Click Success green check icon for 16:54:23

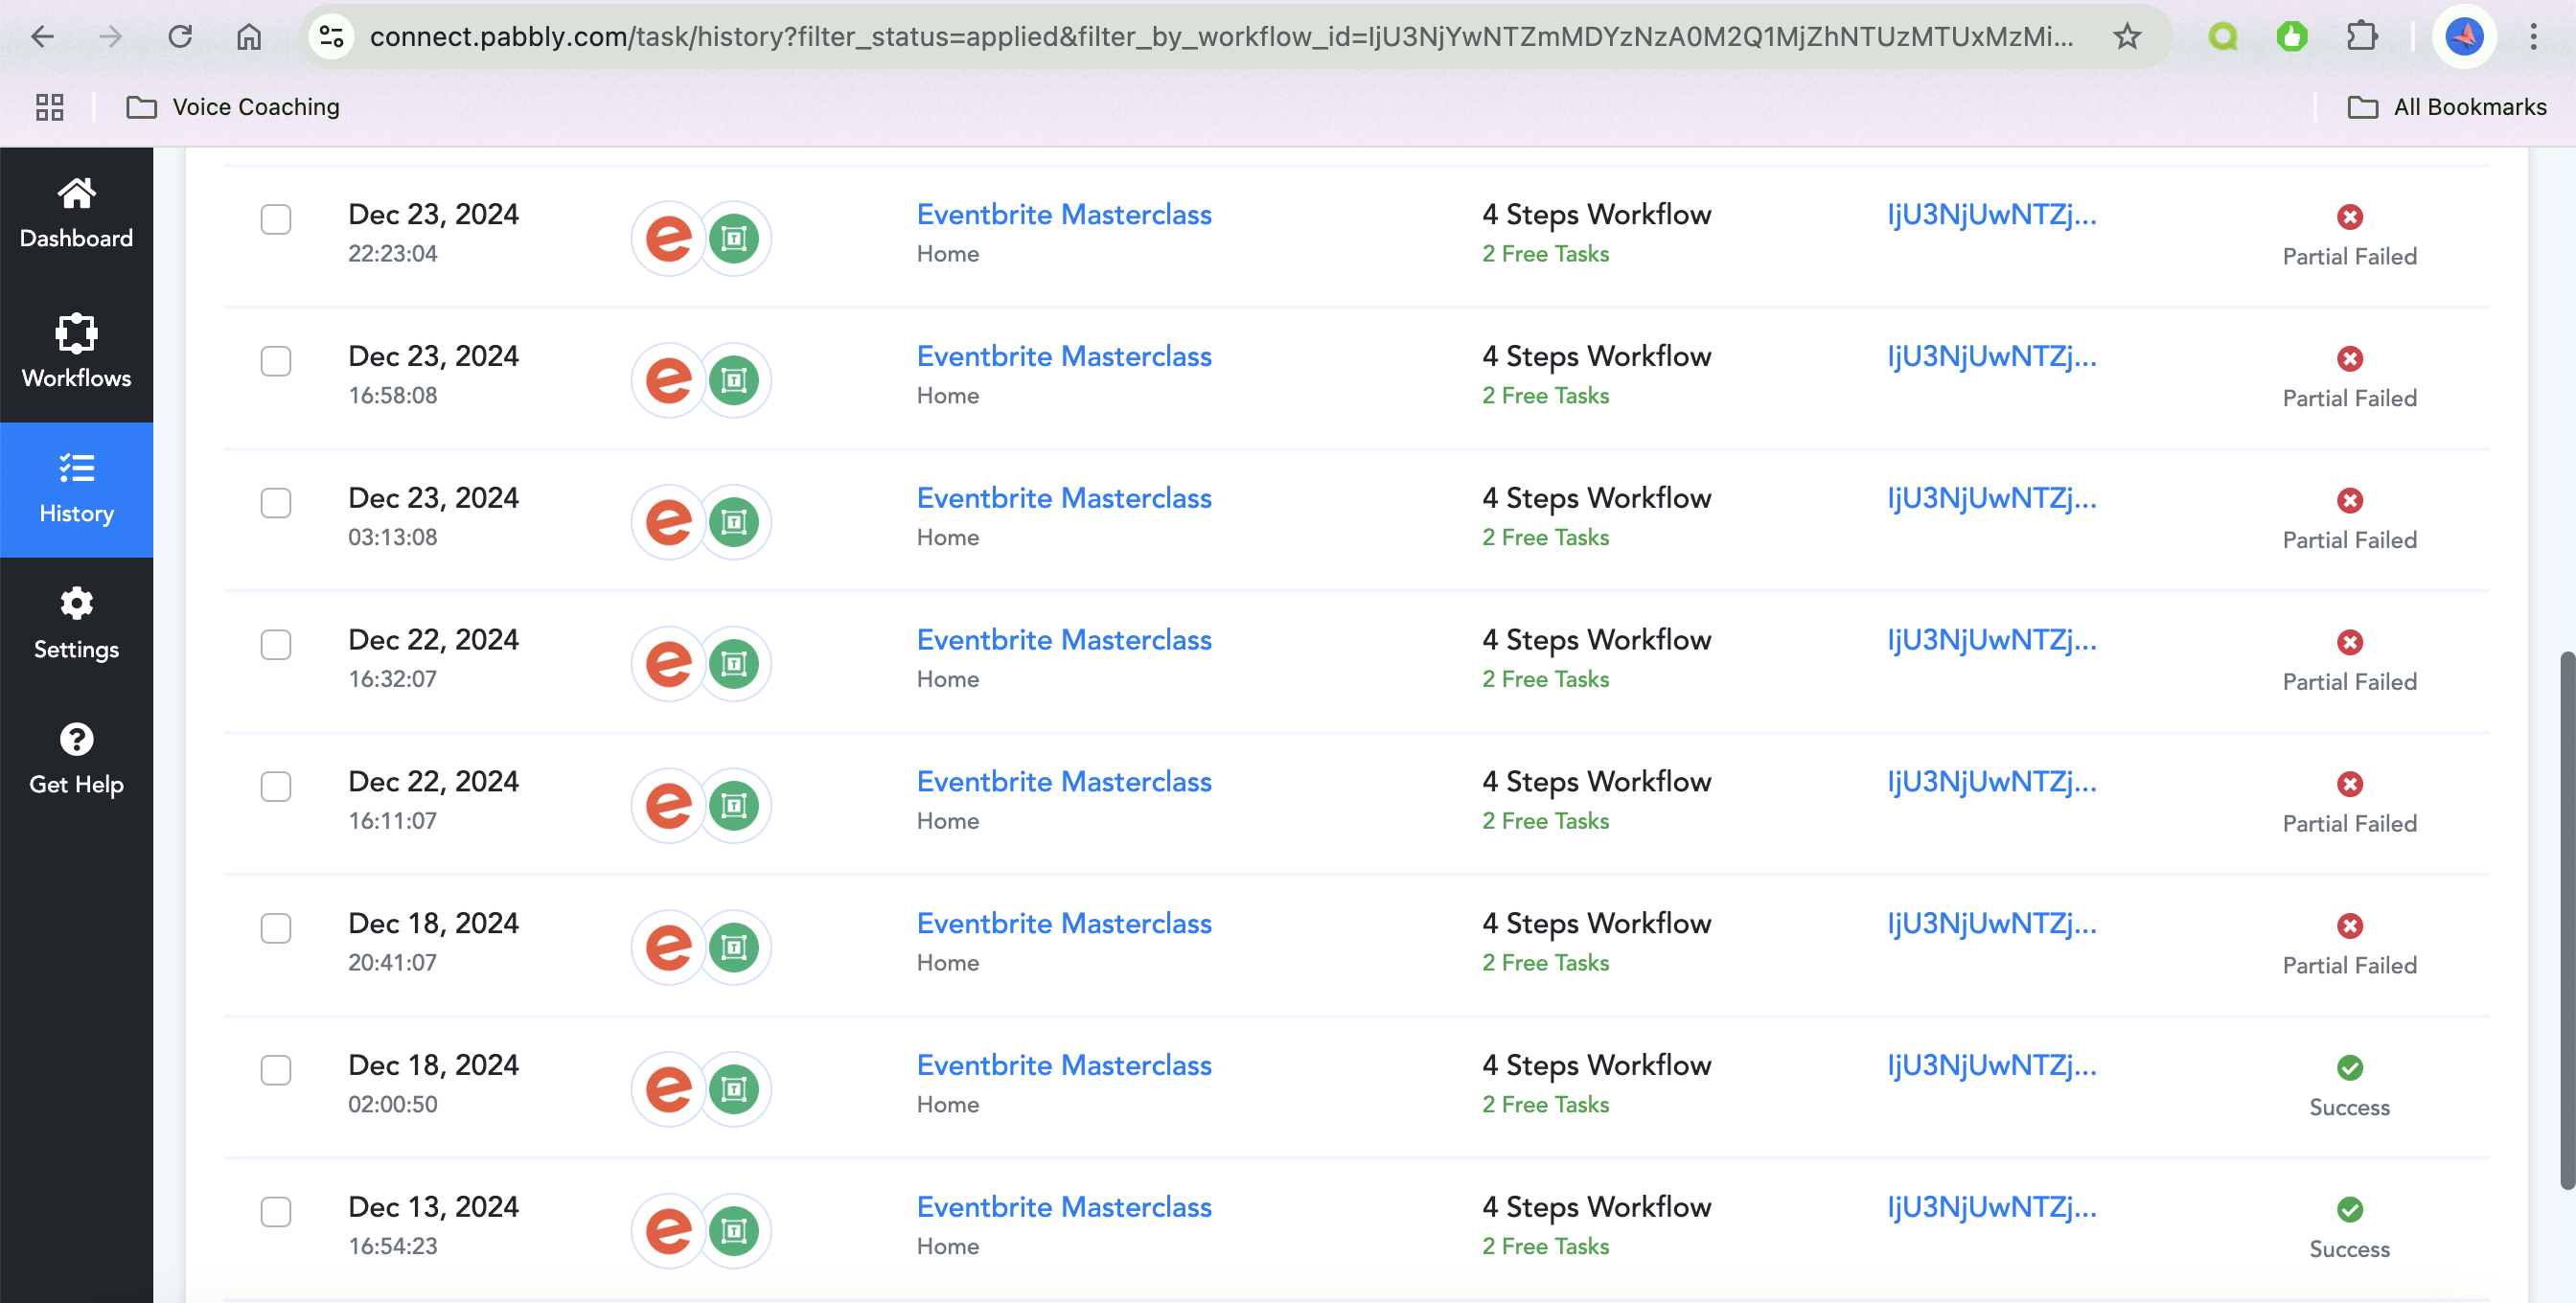coord(2349,1210)
